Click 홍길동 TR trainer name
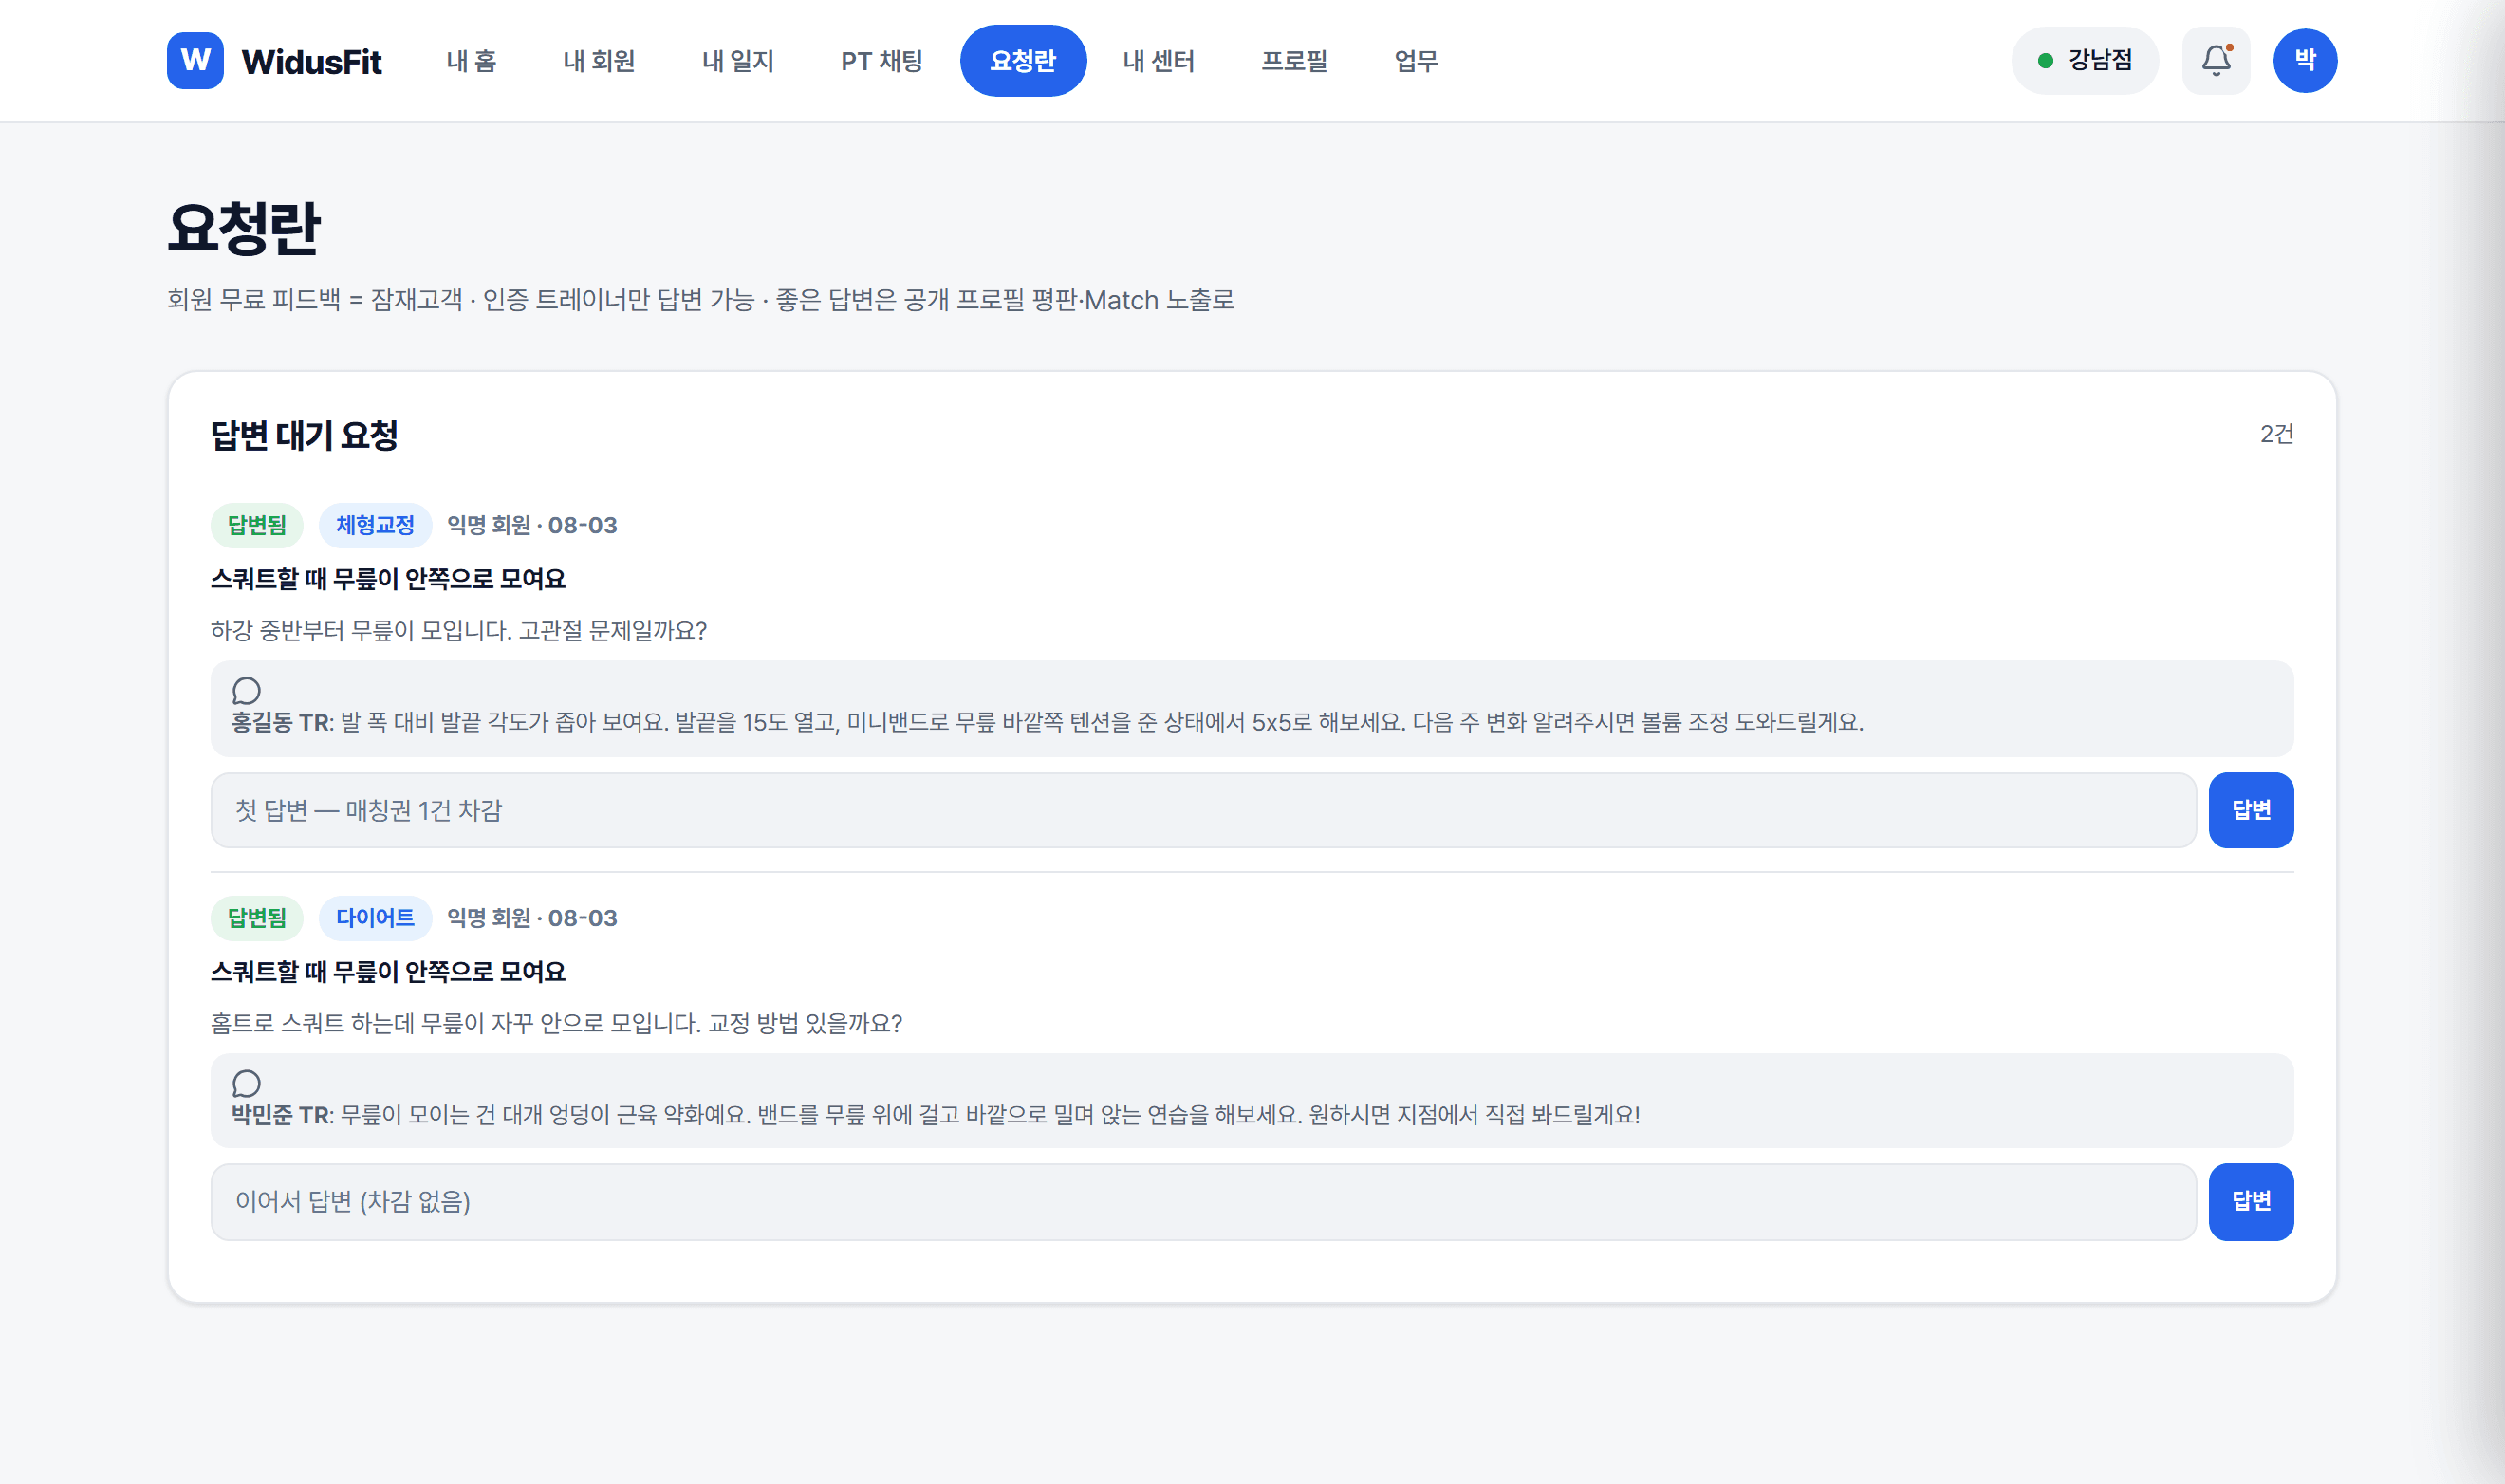This screenshot has height=1484, width=2505. tap(280, 722)
